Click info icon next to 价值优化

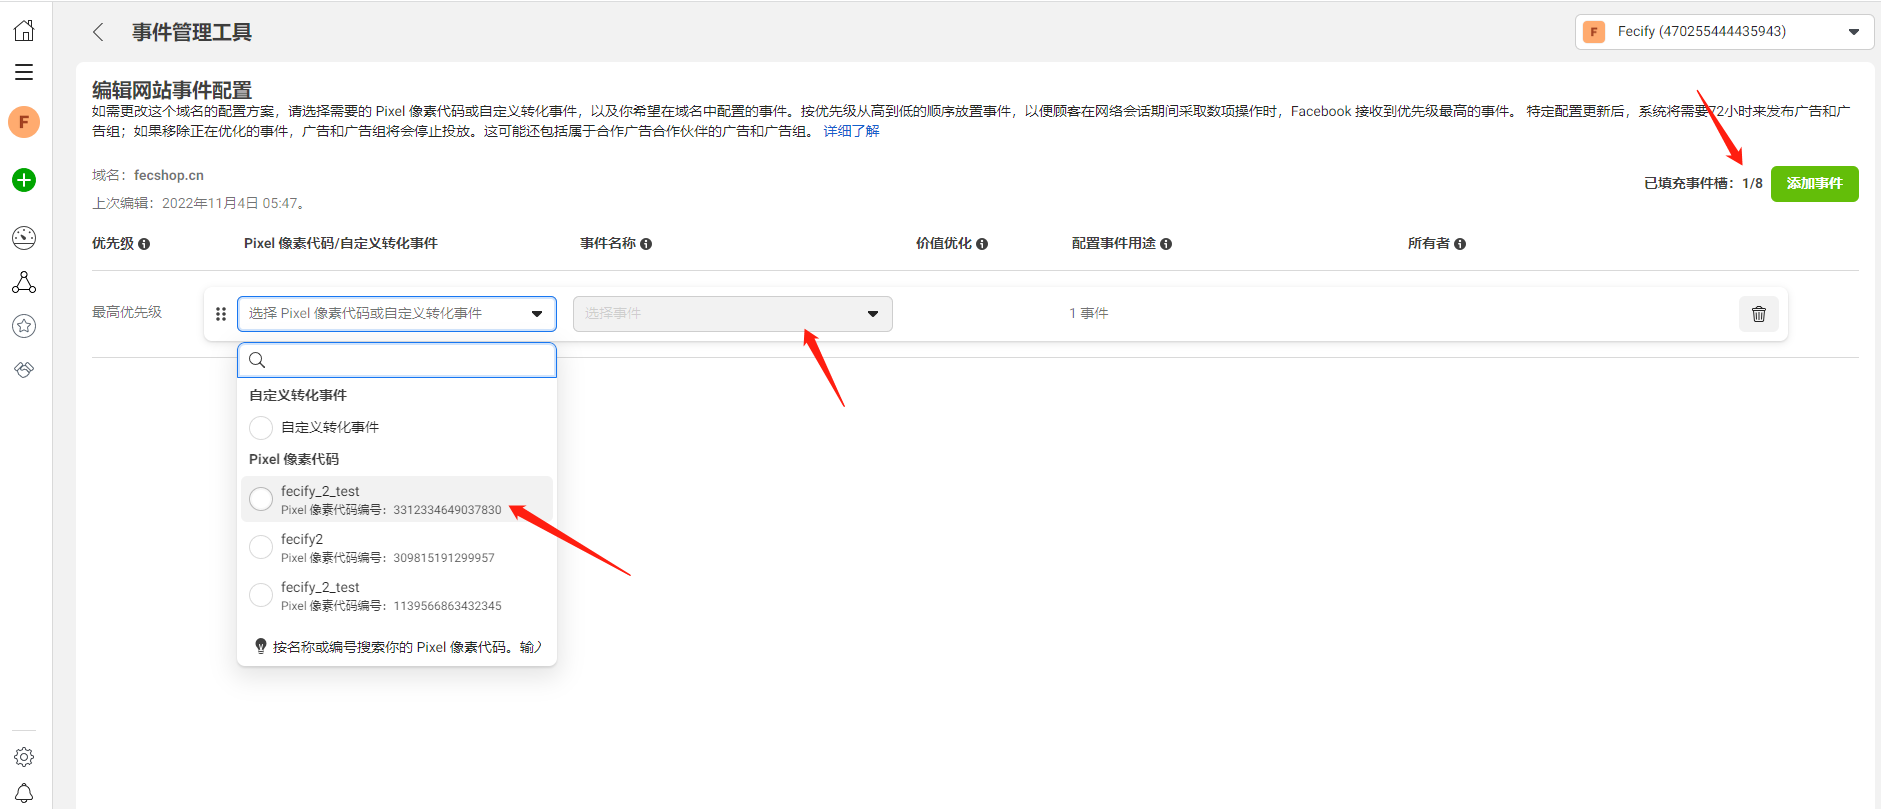[982, 244]
